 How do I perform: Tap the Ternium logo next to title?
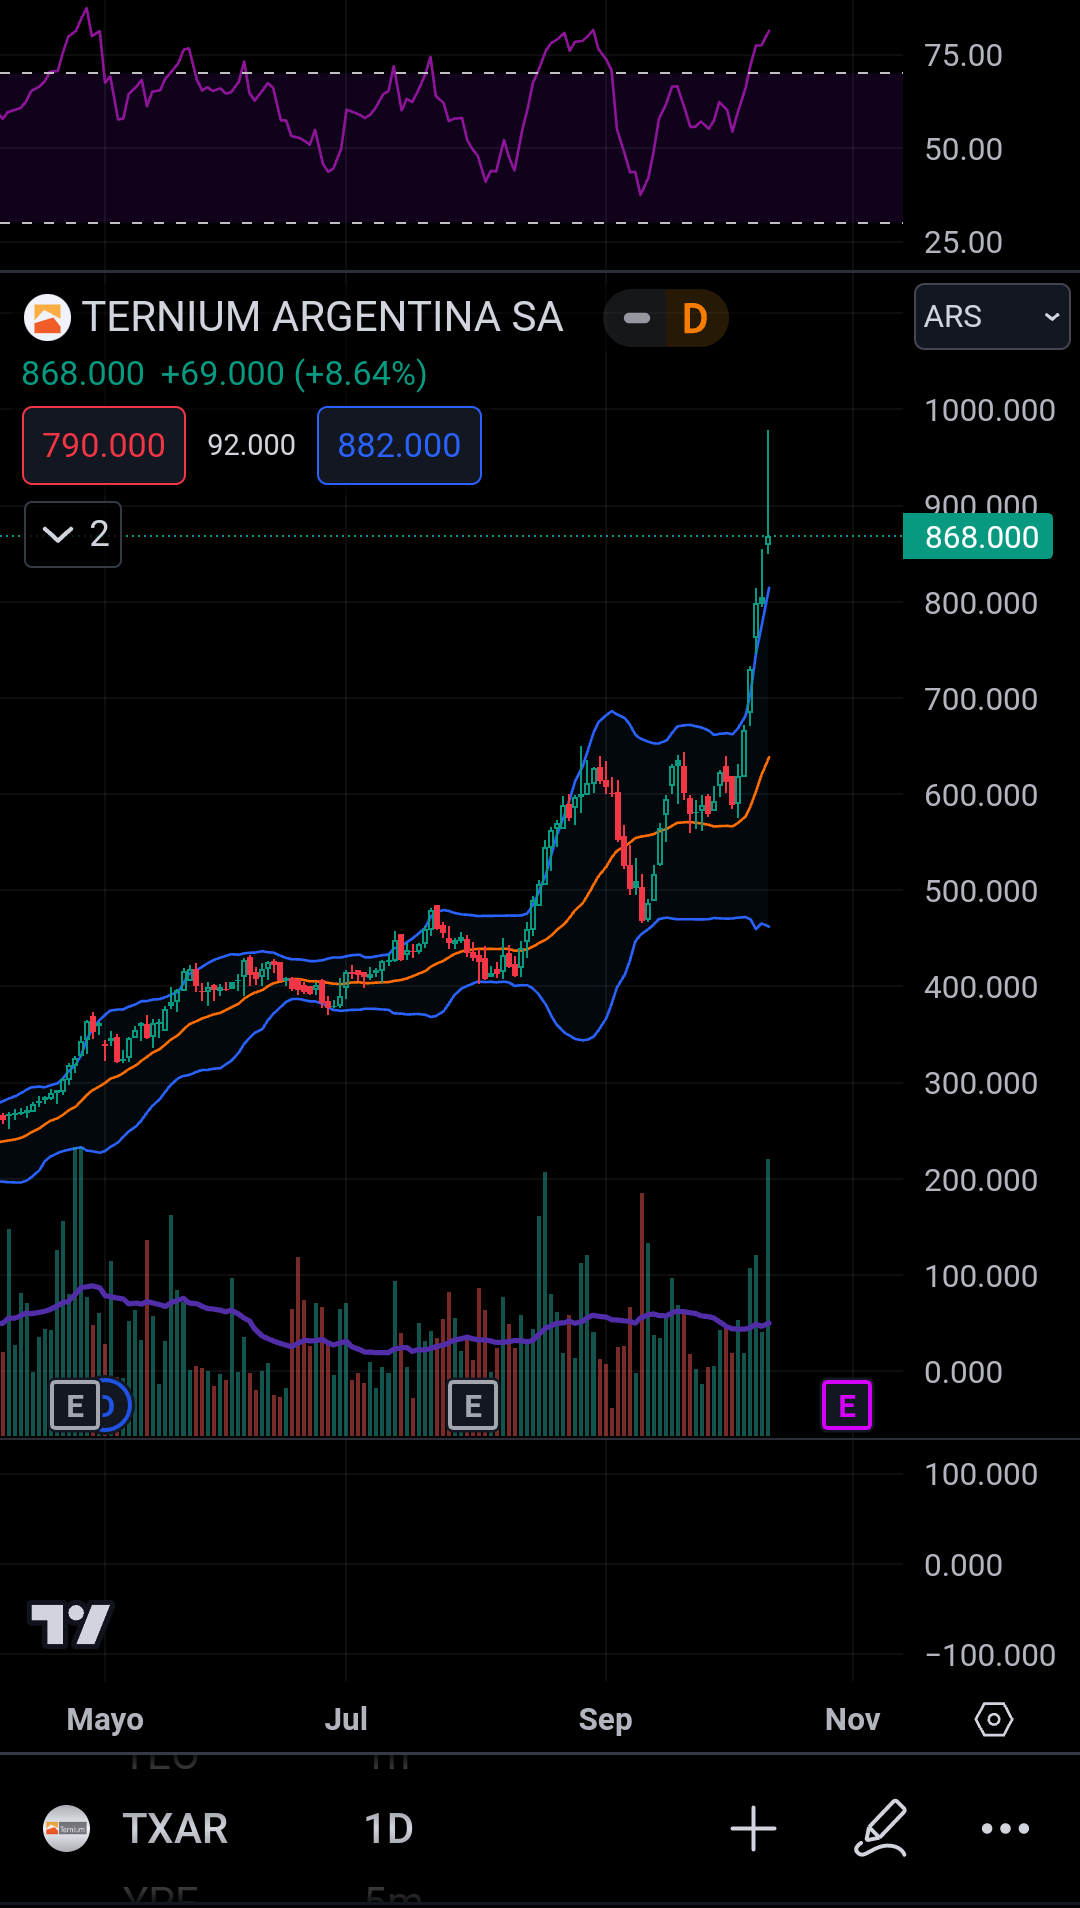pyautogui.click(x=47, y=318)
